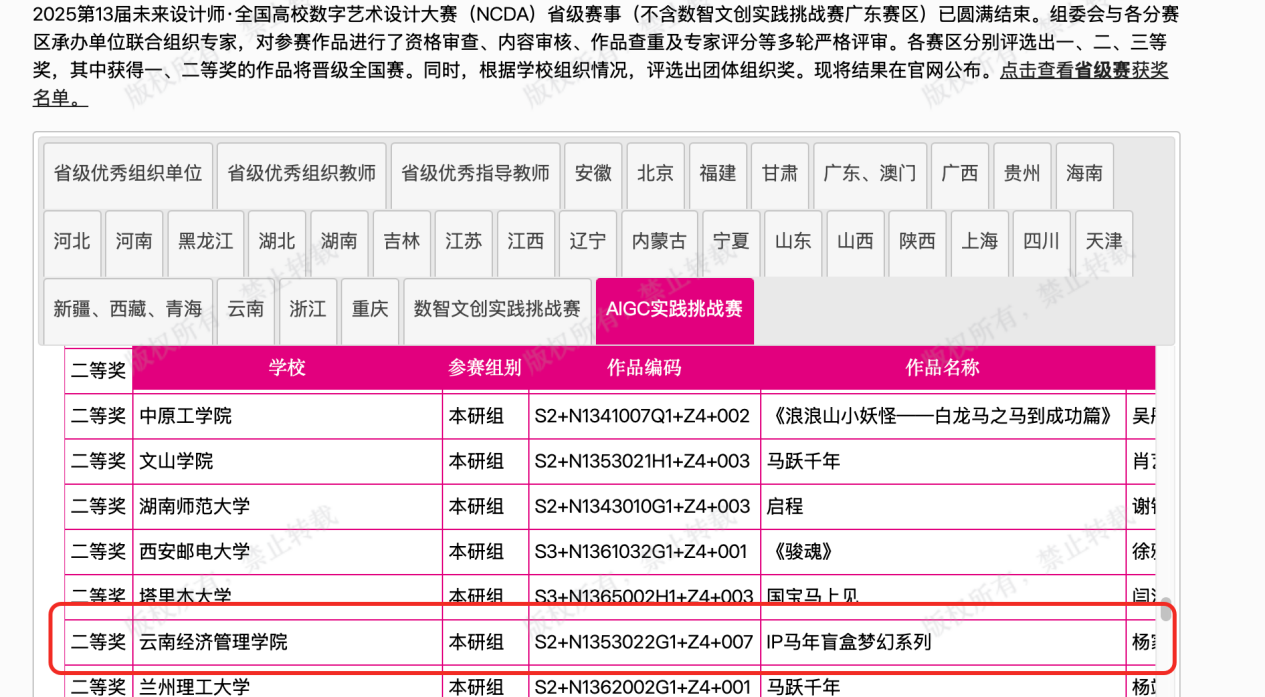Switch to the 上海 province tab
Screen dimensions: 1265x697
click(979, 242)
